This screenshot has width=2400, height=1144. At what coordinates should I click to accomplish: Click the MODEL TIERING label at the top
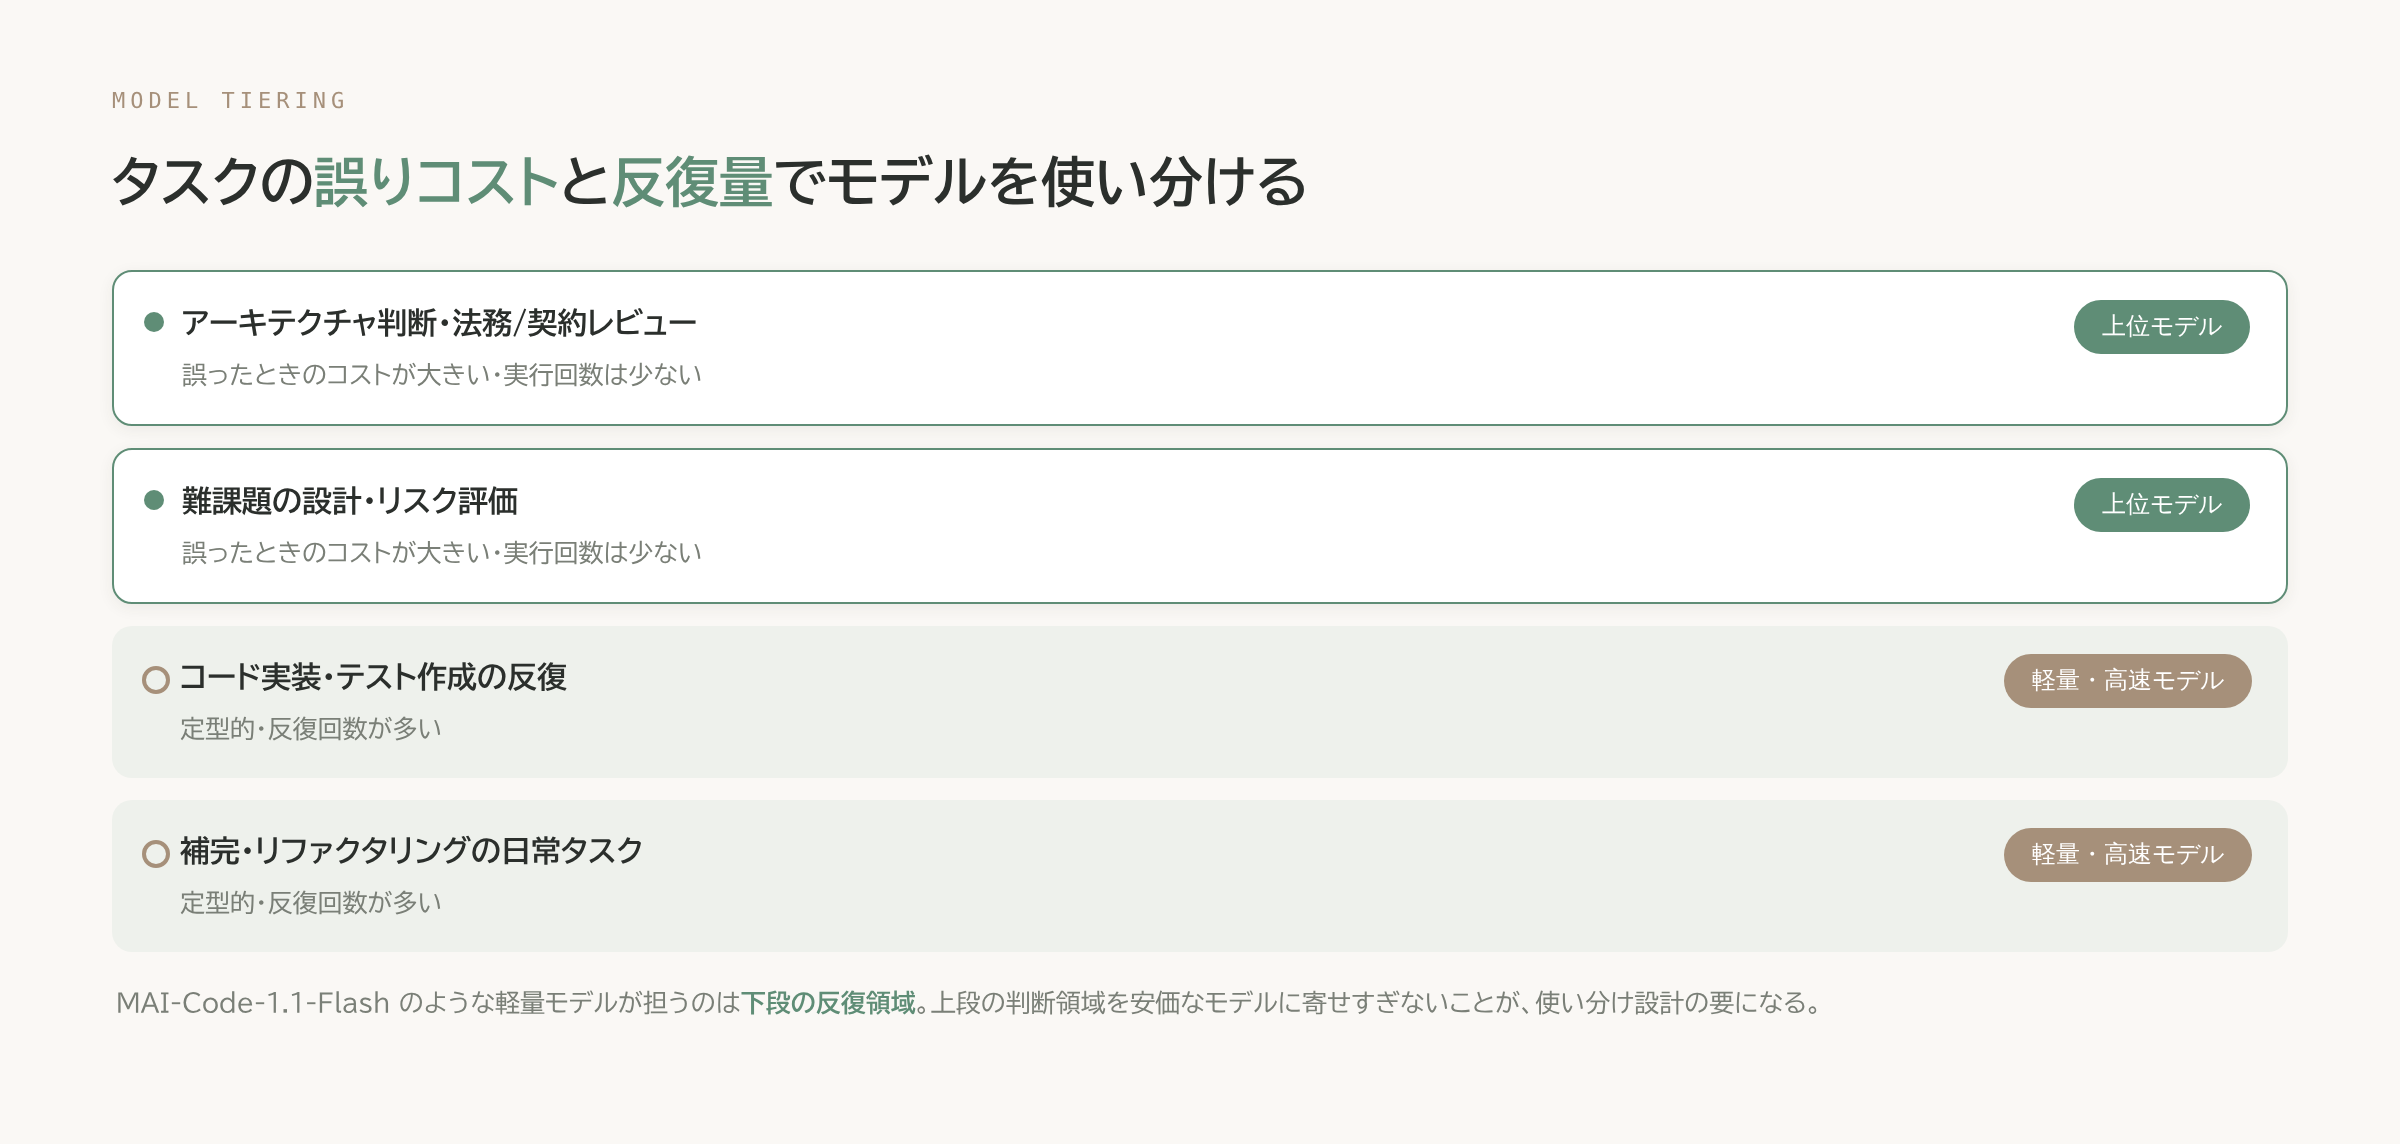pyautogui.click(x=229, y=100)
